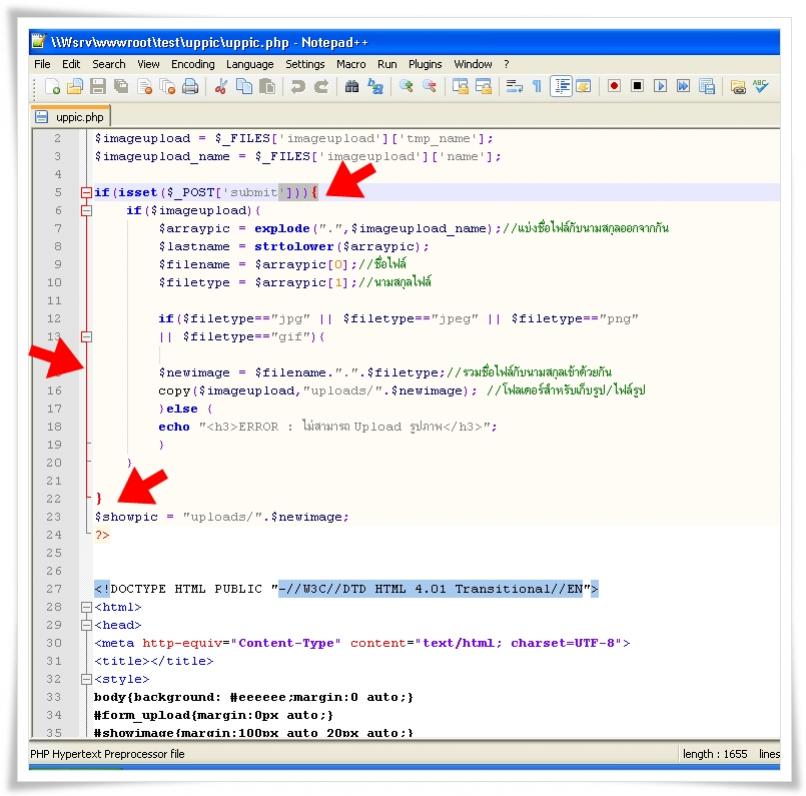Open the View menu
Screen dimensions: 806x796
coord(148,64)
